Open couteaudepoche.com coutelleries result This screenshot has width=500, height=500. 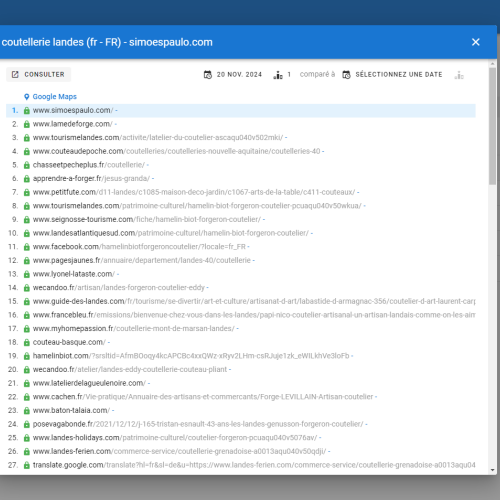176,151
